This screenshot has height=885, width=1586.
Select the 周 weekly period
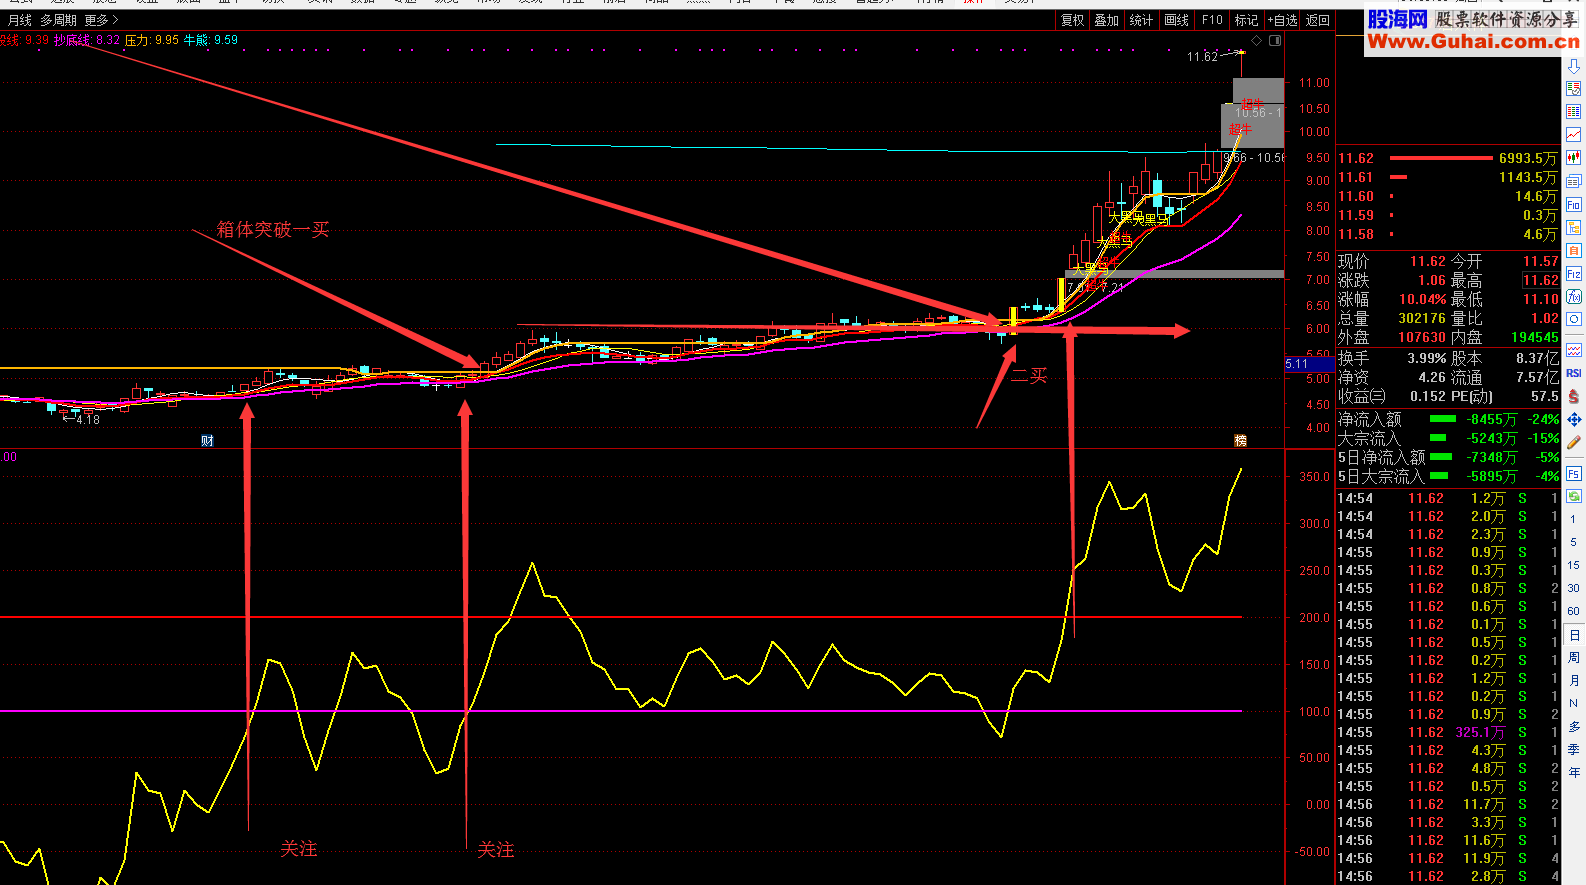[x=1574, y=658]
